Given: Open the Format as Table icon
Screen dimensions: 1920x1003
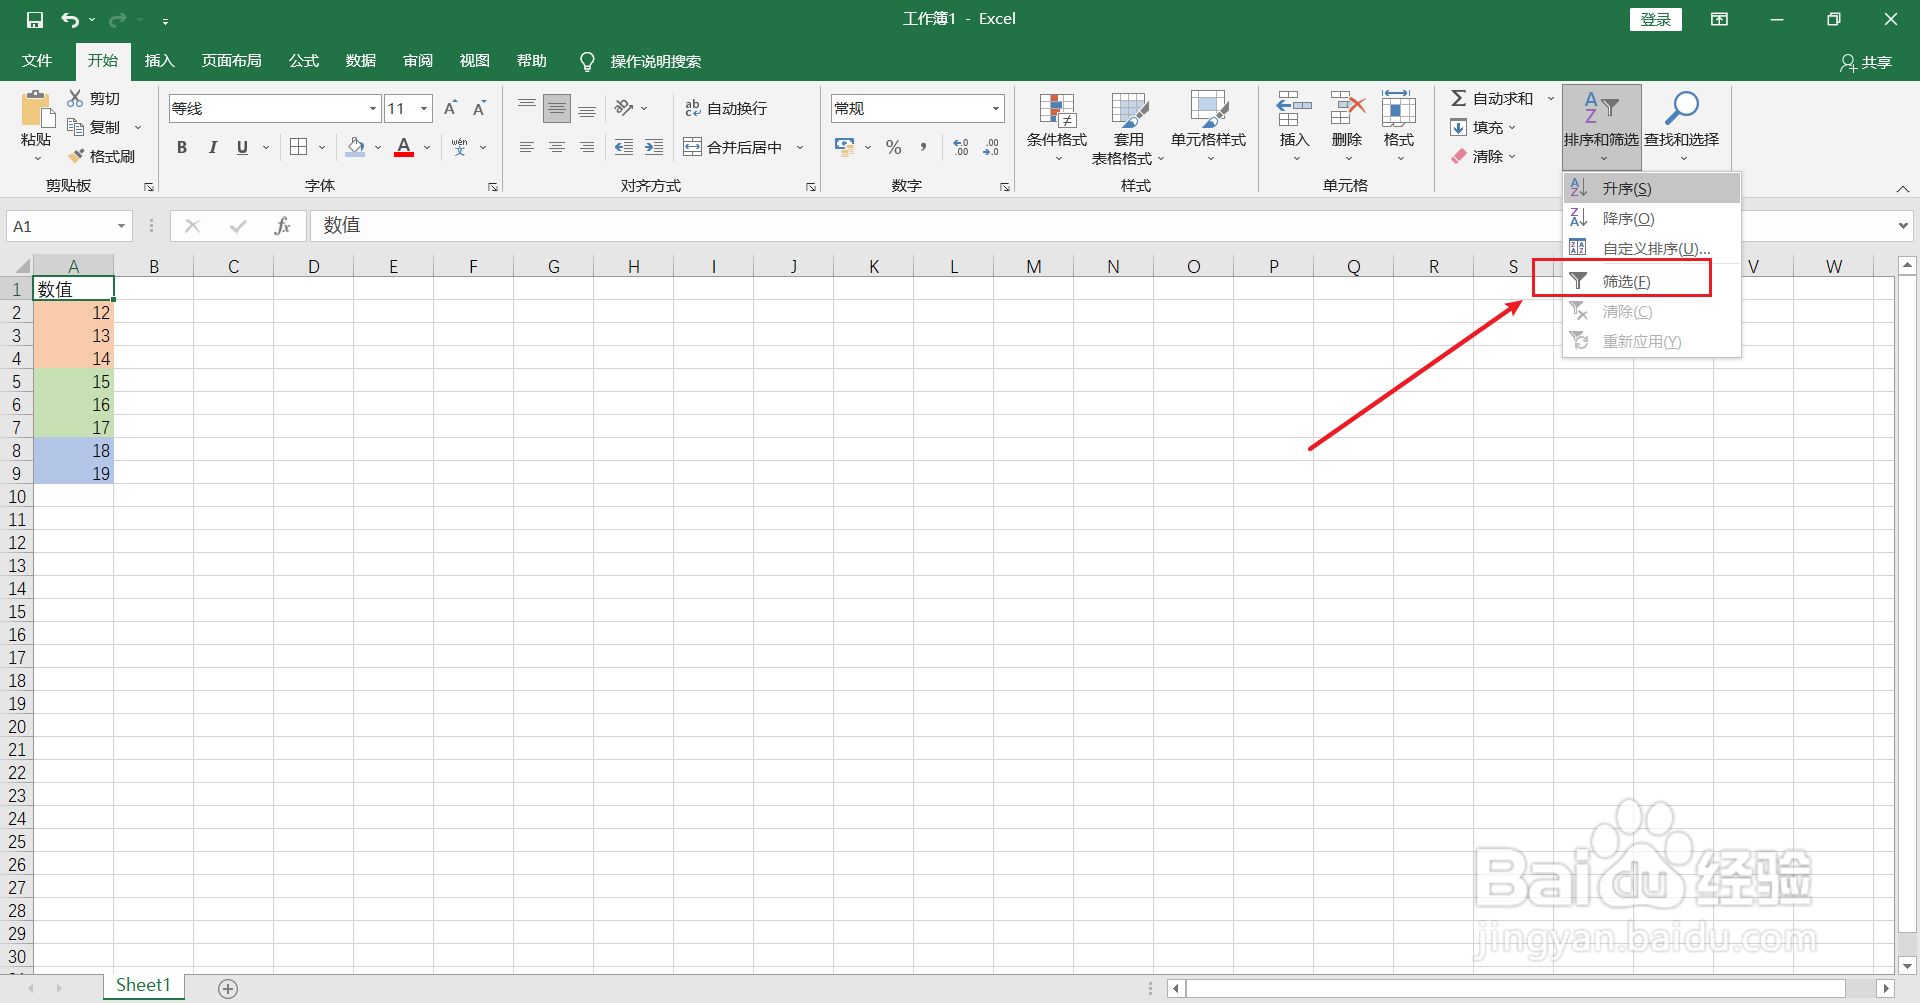Looking at the screenshot, I should [1129, 110].
